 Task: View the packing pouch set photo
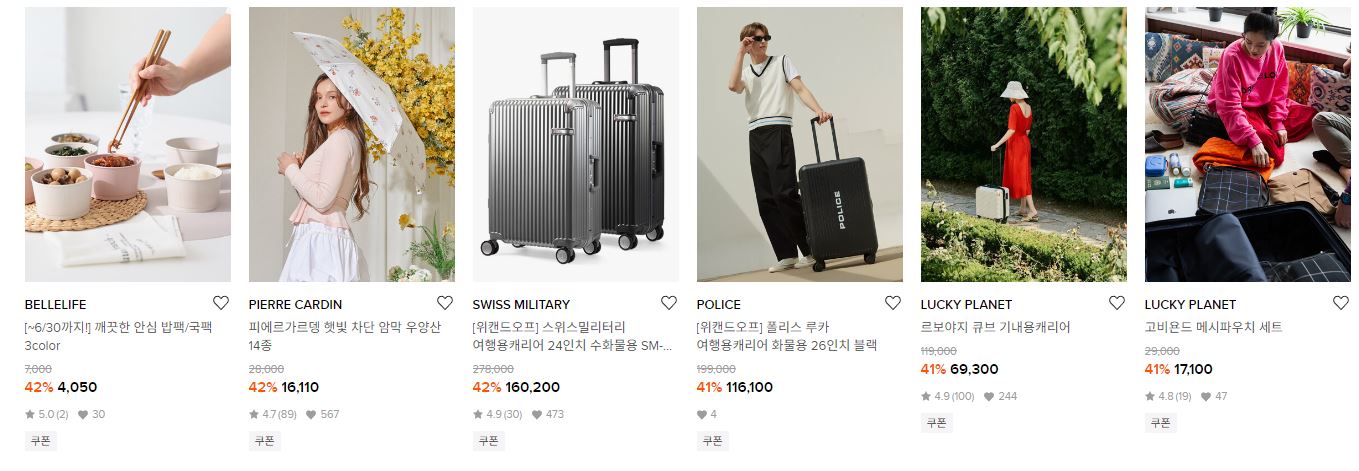click(x=1248, y=145)
